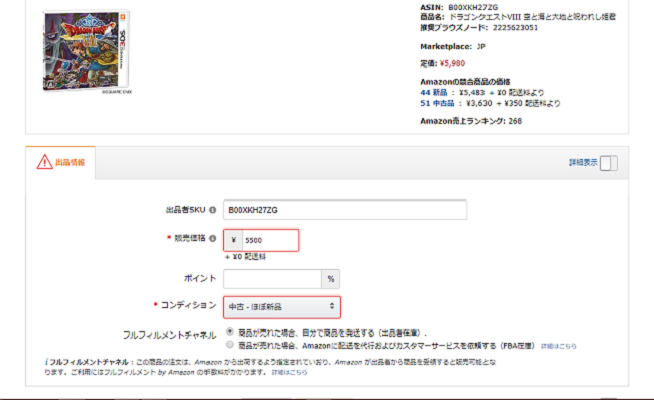This screenshot has width=654, height=400.
Task: Click the 推奨ブラウズノード value 2225623051
Action: [515, 28]
